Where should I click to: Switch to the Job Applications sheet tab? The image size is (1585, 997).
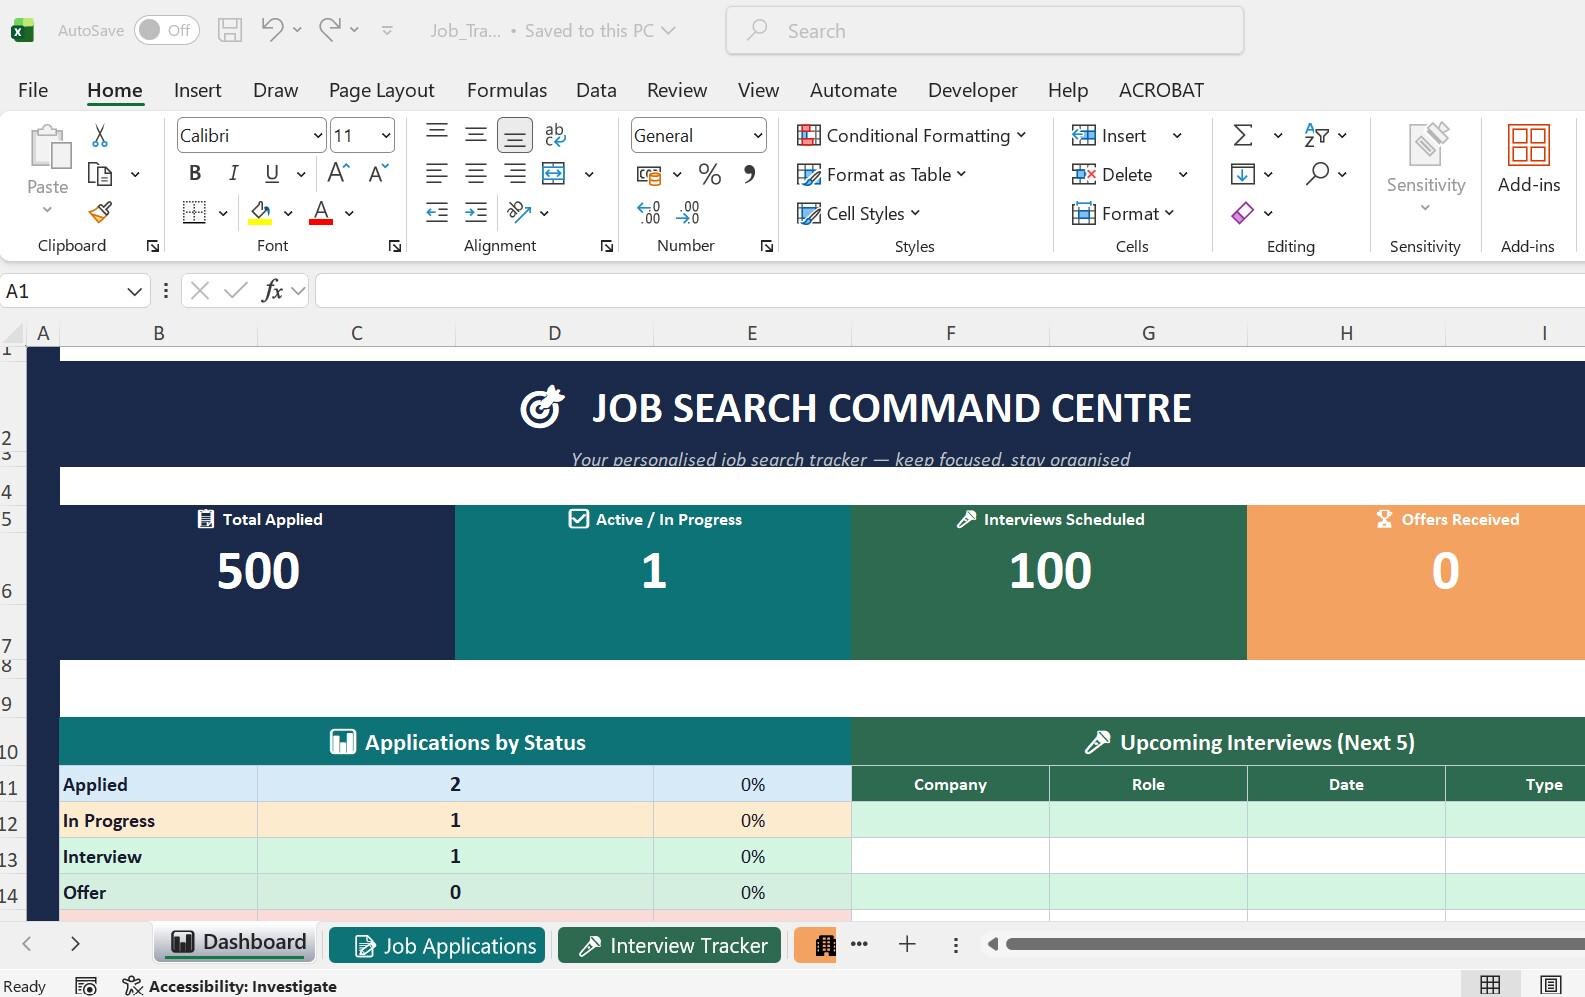437,945
